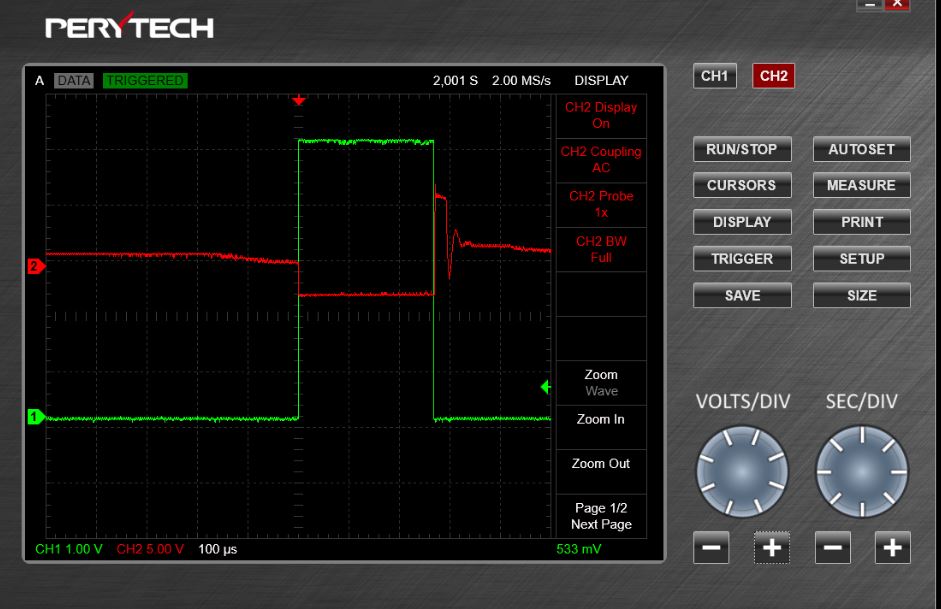Viewport: 941px width, 609px height.
Task: Open the CURSORS menu
Action: point(742,185)
